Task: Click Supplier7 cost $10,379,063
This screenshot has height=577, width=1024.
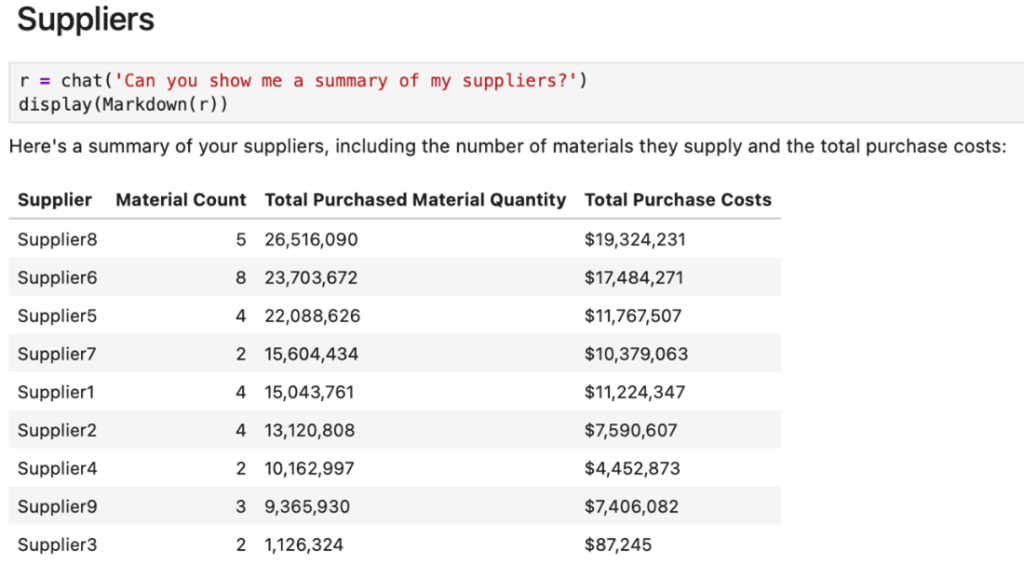Action: (x=635, y=354)
